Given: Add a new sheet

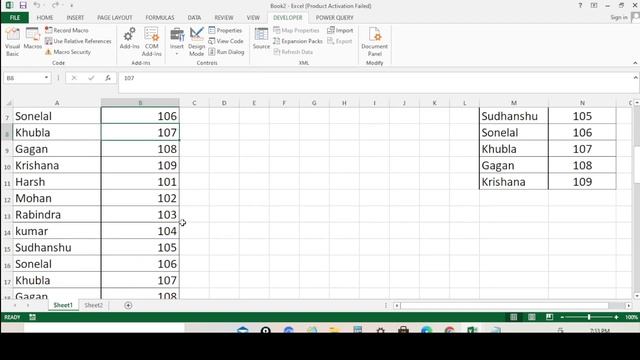Looking at the screenshot, I should (x=128, y=305).
